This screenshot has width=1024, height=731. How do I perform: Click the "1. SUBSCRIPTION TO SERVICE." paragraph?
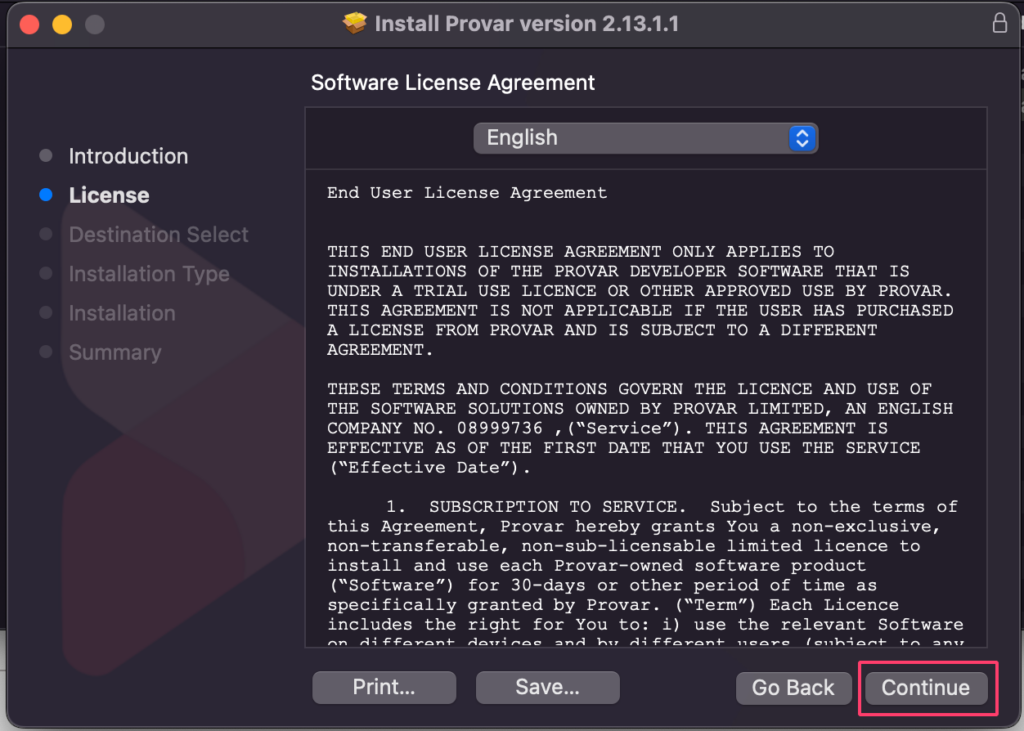[x=645, y=573]
